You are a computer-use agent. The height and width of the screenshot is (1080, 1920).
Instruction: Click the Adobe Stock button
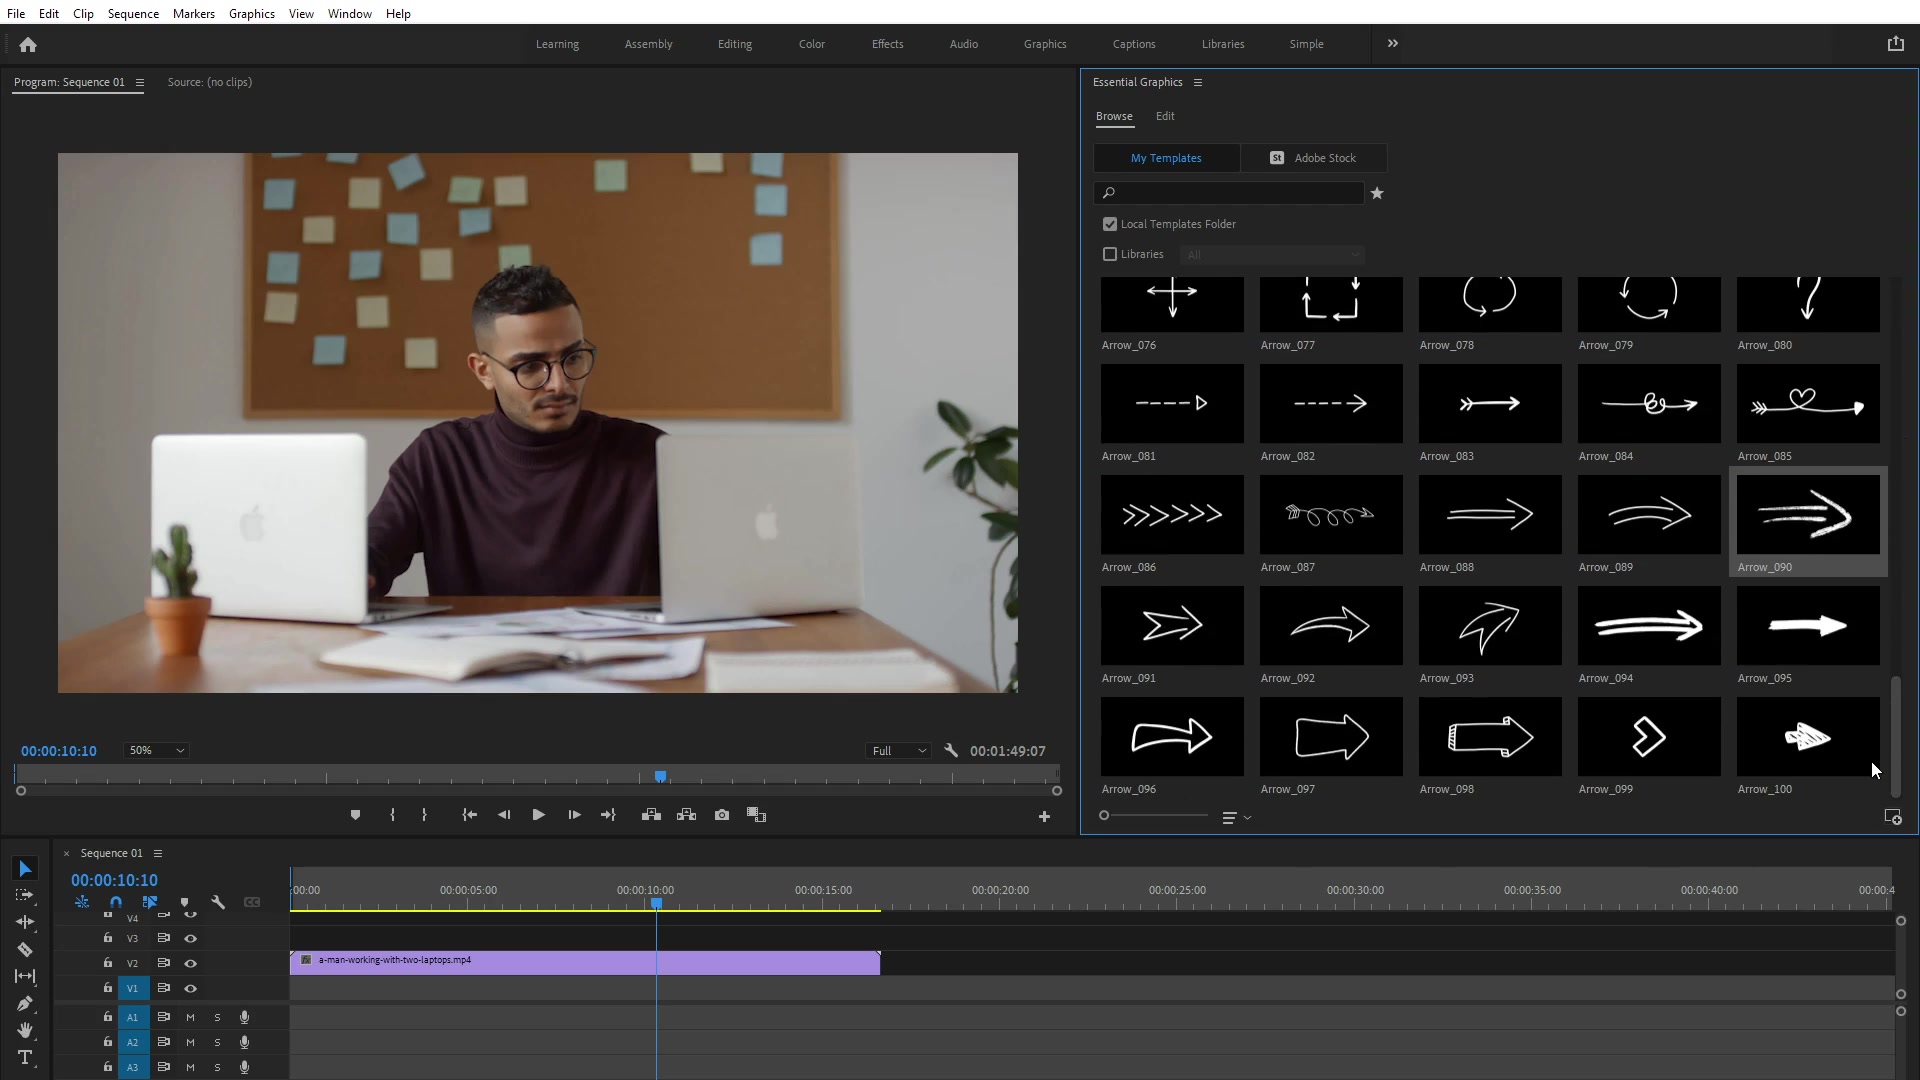[1315, 157]
